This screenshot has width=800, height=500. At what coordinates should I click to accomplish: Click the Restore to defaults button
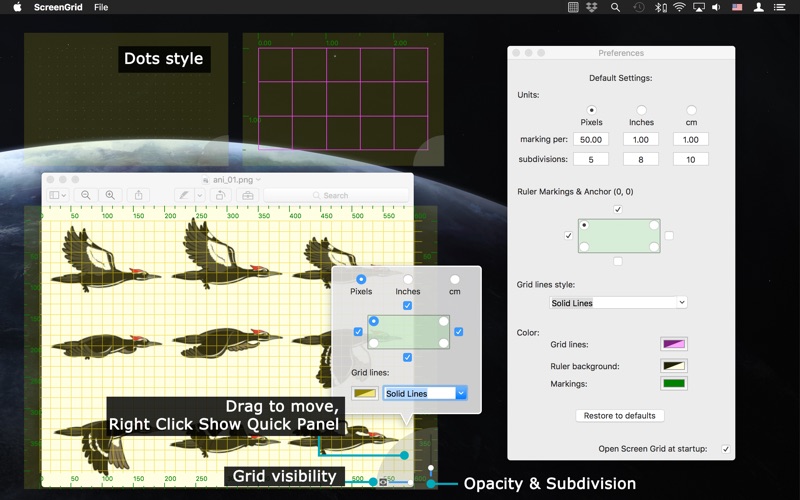620,415
